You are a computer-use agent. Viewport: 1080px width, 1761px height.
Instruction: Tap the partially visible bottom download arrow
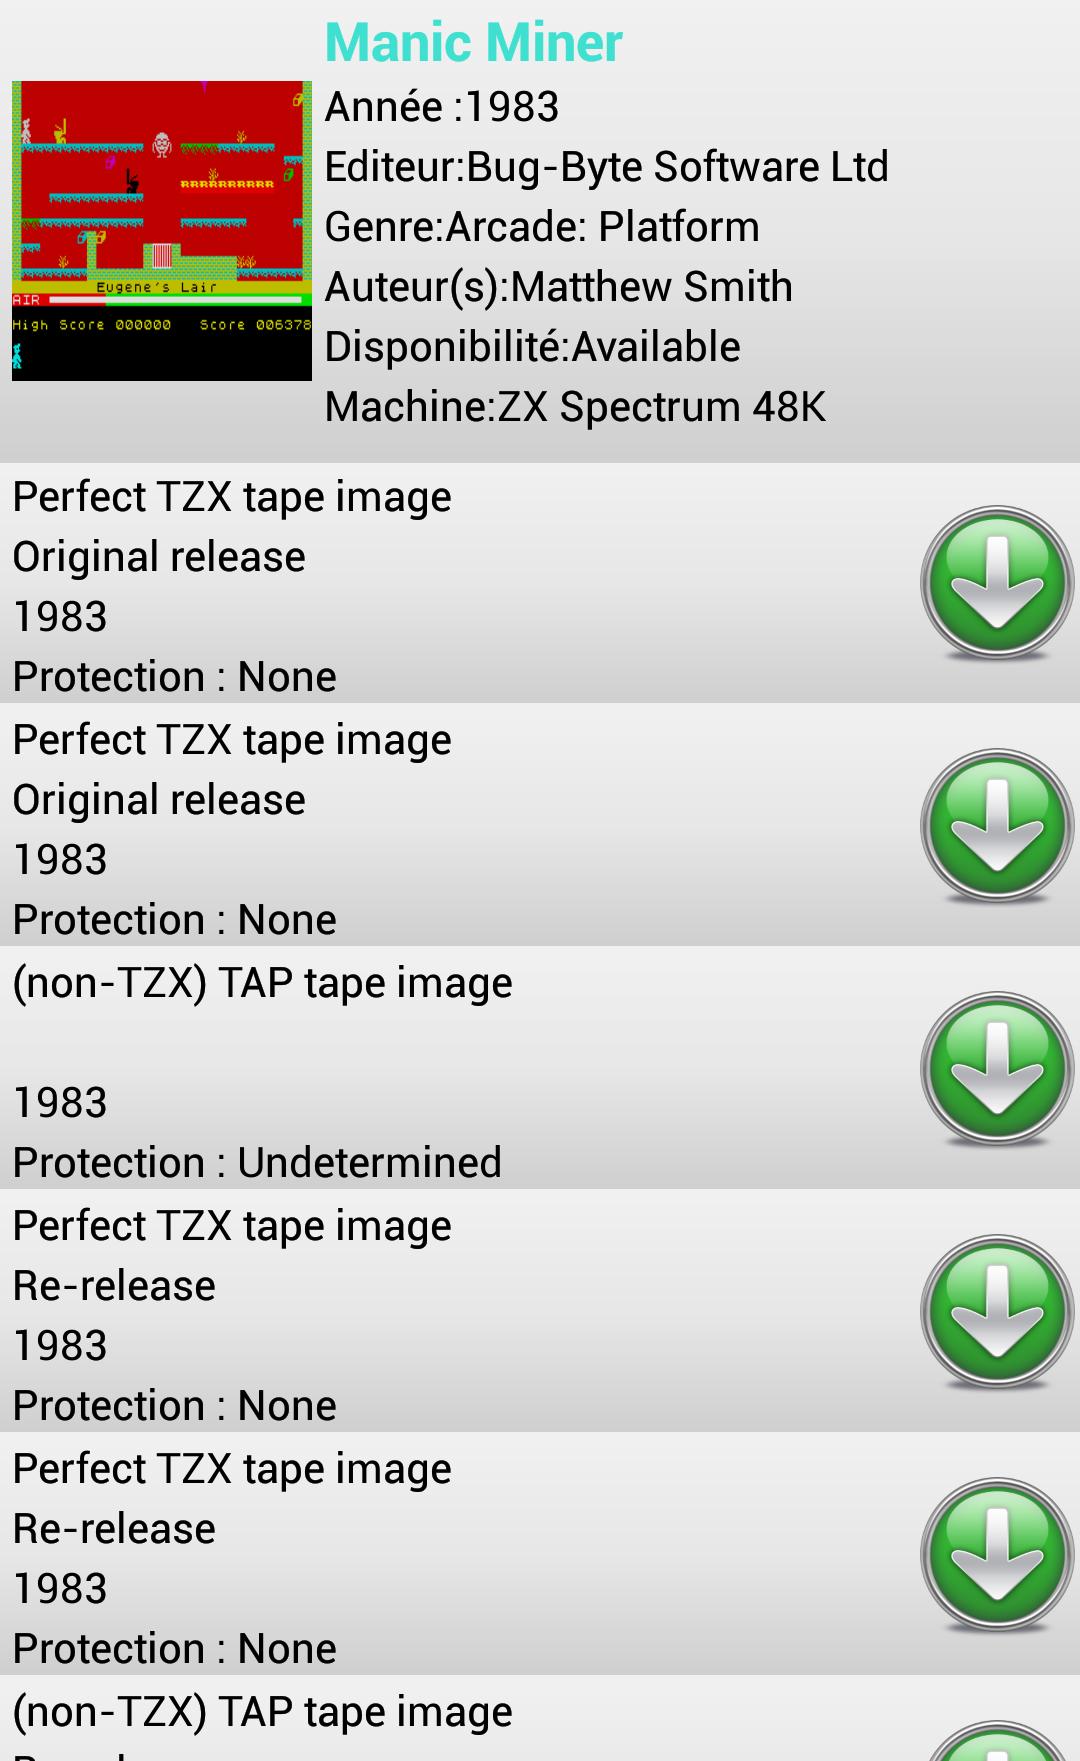pyautogui.click(x=996, y=1745)
